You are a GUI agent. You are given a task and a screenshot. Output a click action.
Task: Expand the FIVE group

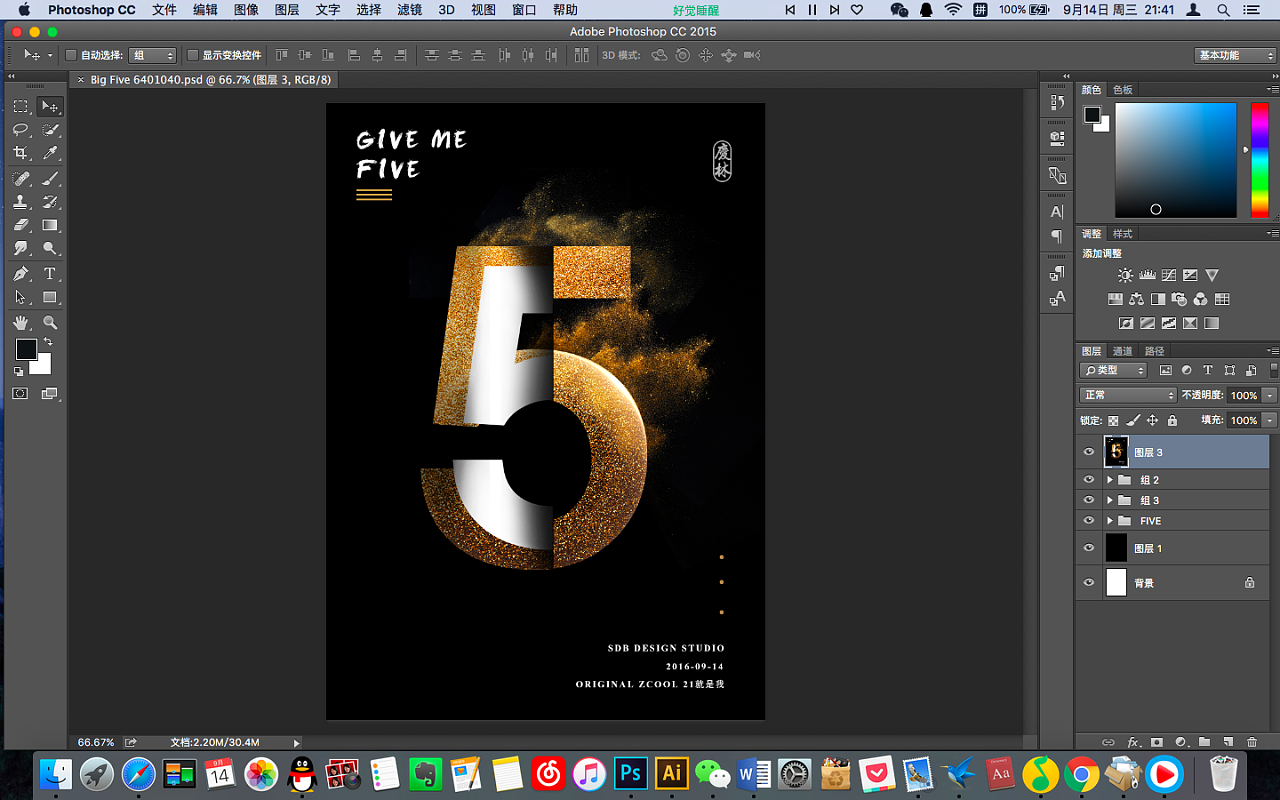1110,521
